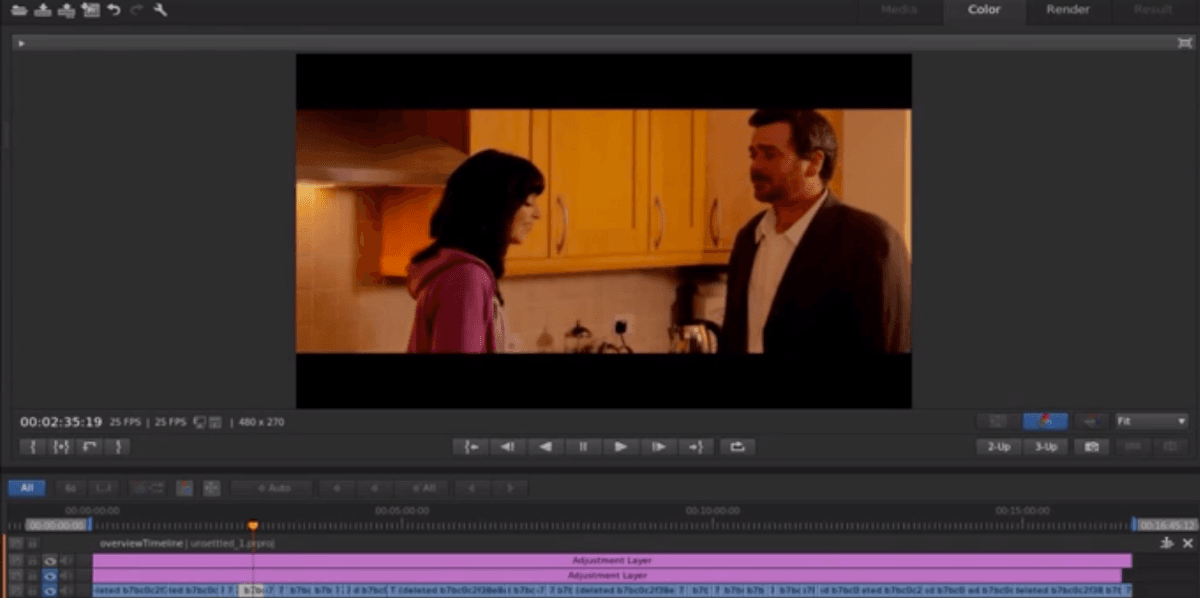Click overviewTimeline label text

click(141, 543)
